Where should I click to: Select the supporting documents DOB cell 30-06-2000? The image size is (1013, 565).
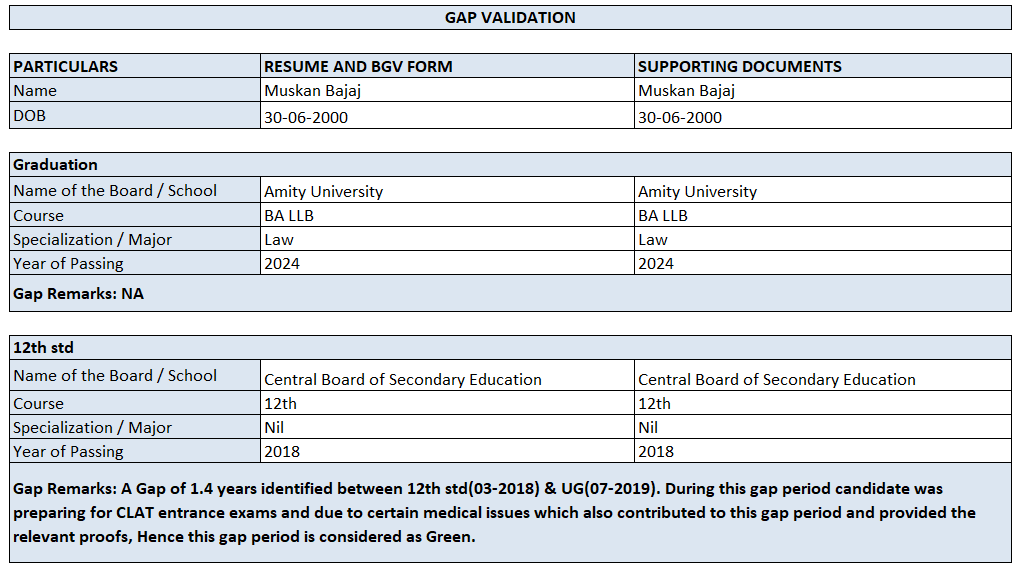pyautogui.click(x=823, y=116)
